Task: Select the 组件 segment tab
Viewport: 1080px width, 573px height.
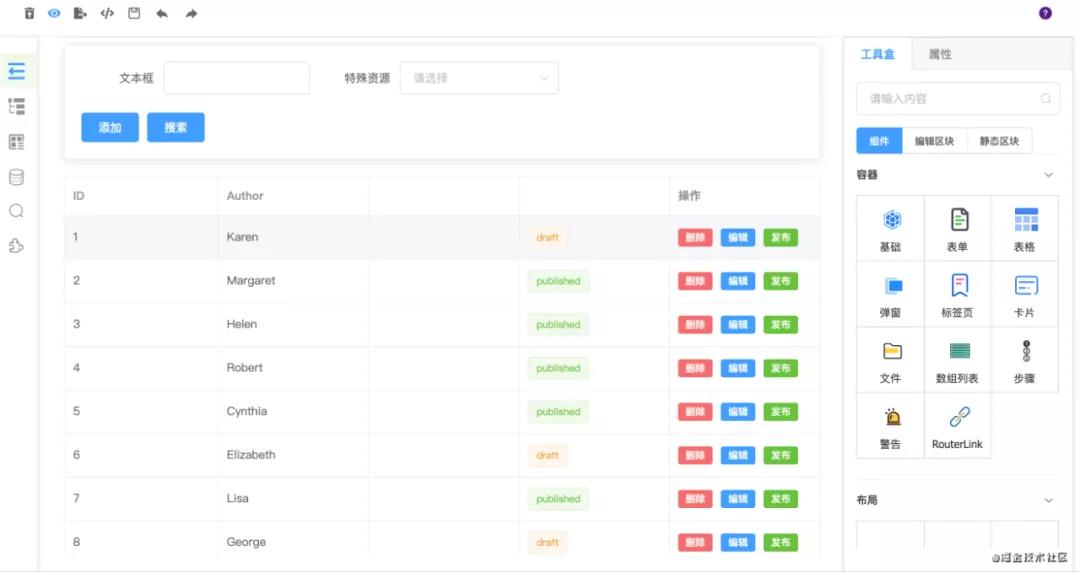Action: pos(879,141)
